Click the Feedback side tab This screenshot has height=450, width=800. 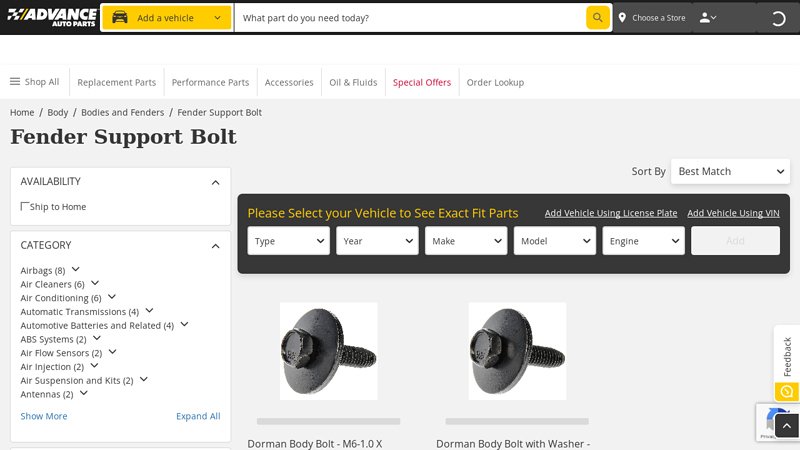pyautogui.click(x=787, y=356)
